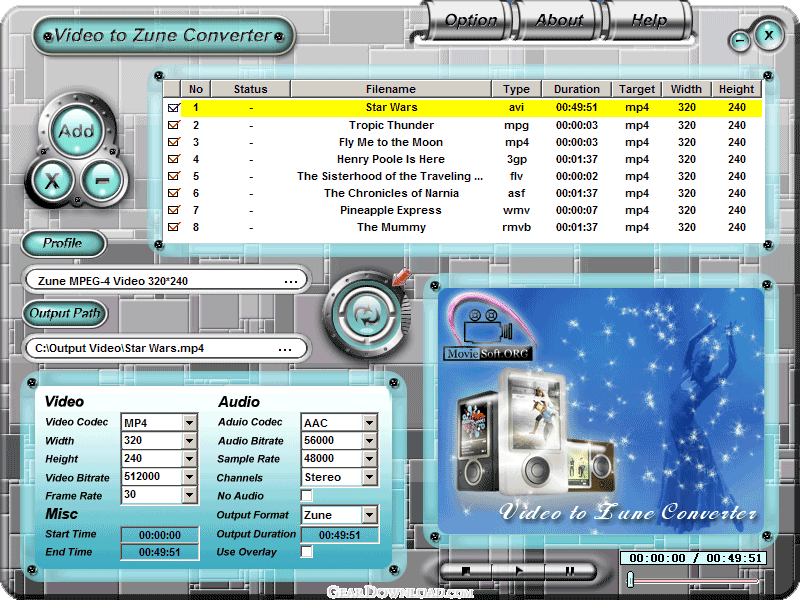Toggle the Henry Poole Is Here checkbox
This screenshot has width=800, height=600.
[x=174, y=159]
